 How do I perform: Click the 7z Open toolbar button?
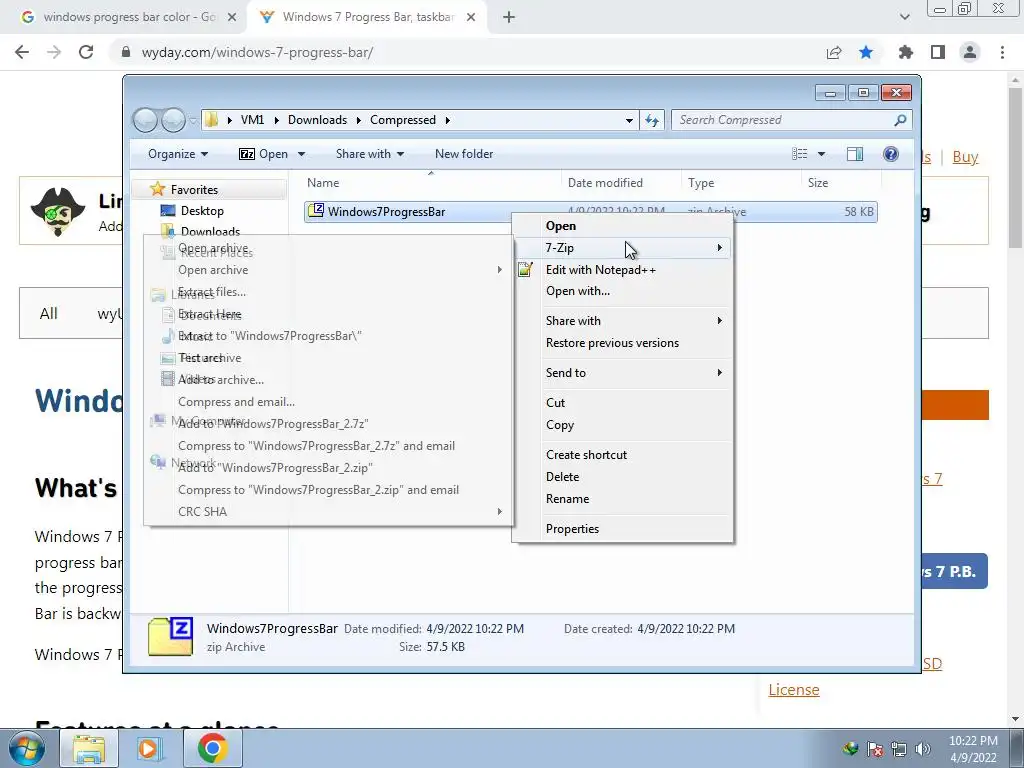point(263,154)
